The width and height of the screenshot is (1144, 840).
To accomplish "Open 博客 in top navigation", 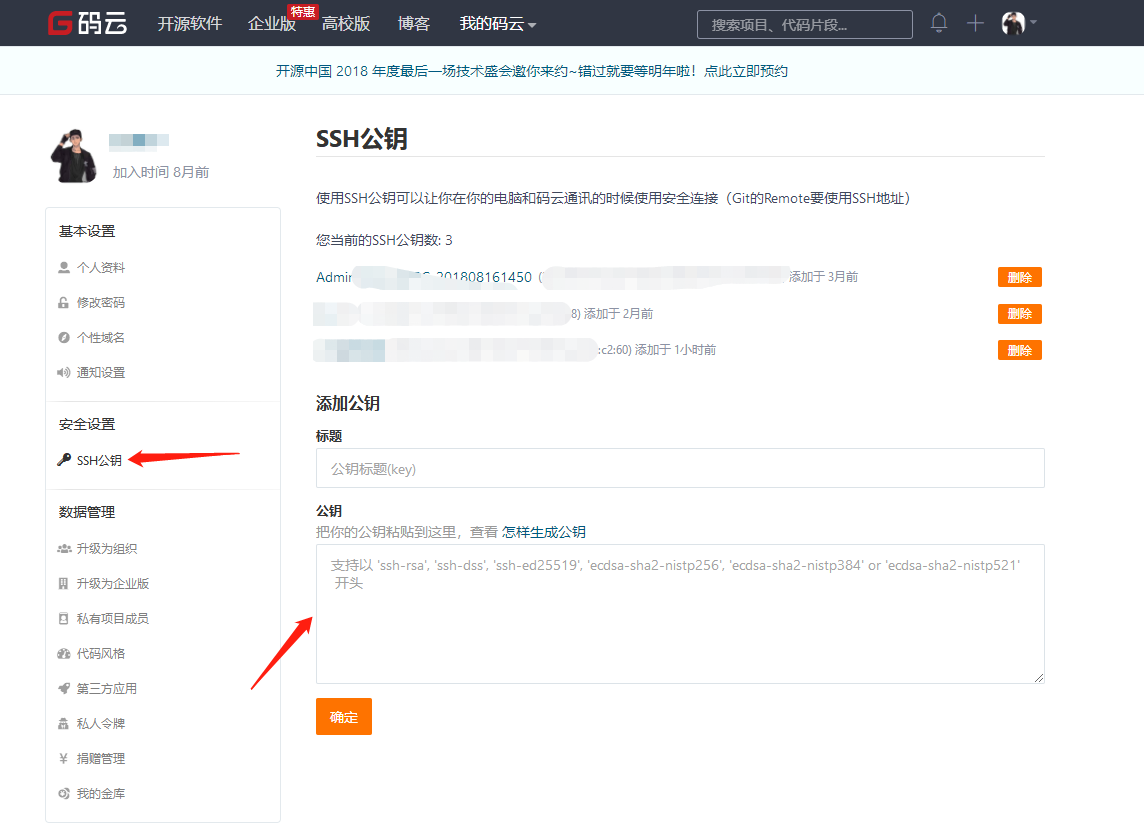I will tap(414, 24).
